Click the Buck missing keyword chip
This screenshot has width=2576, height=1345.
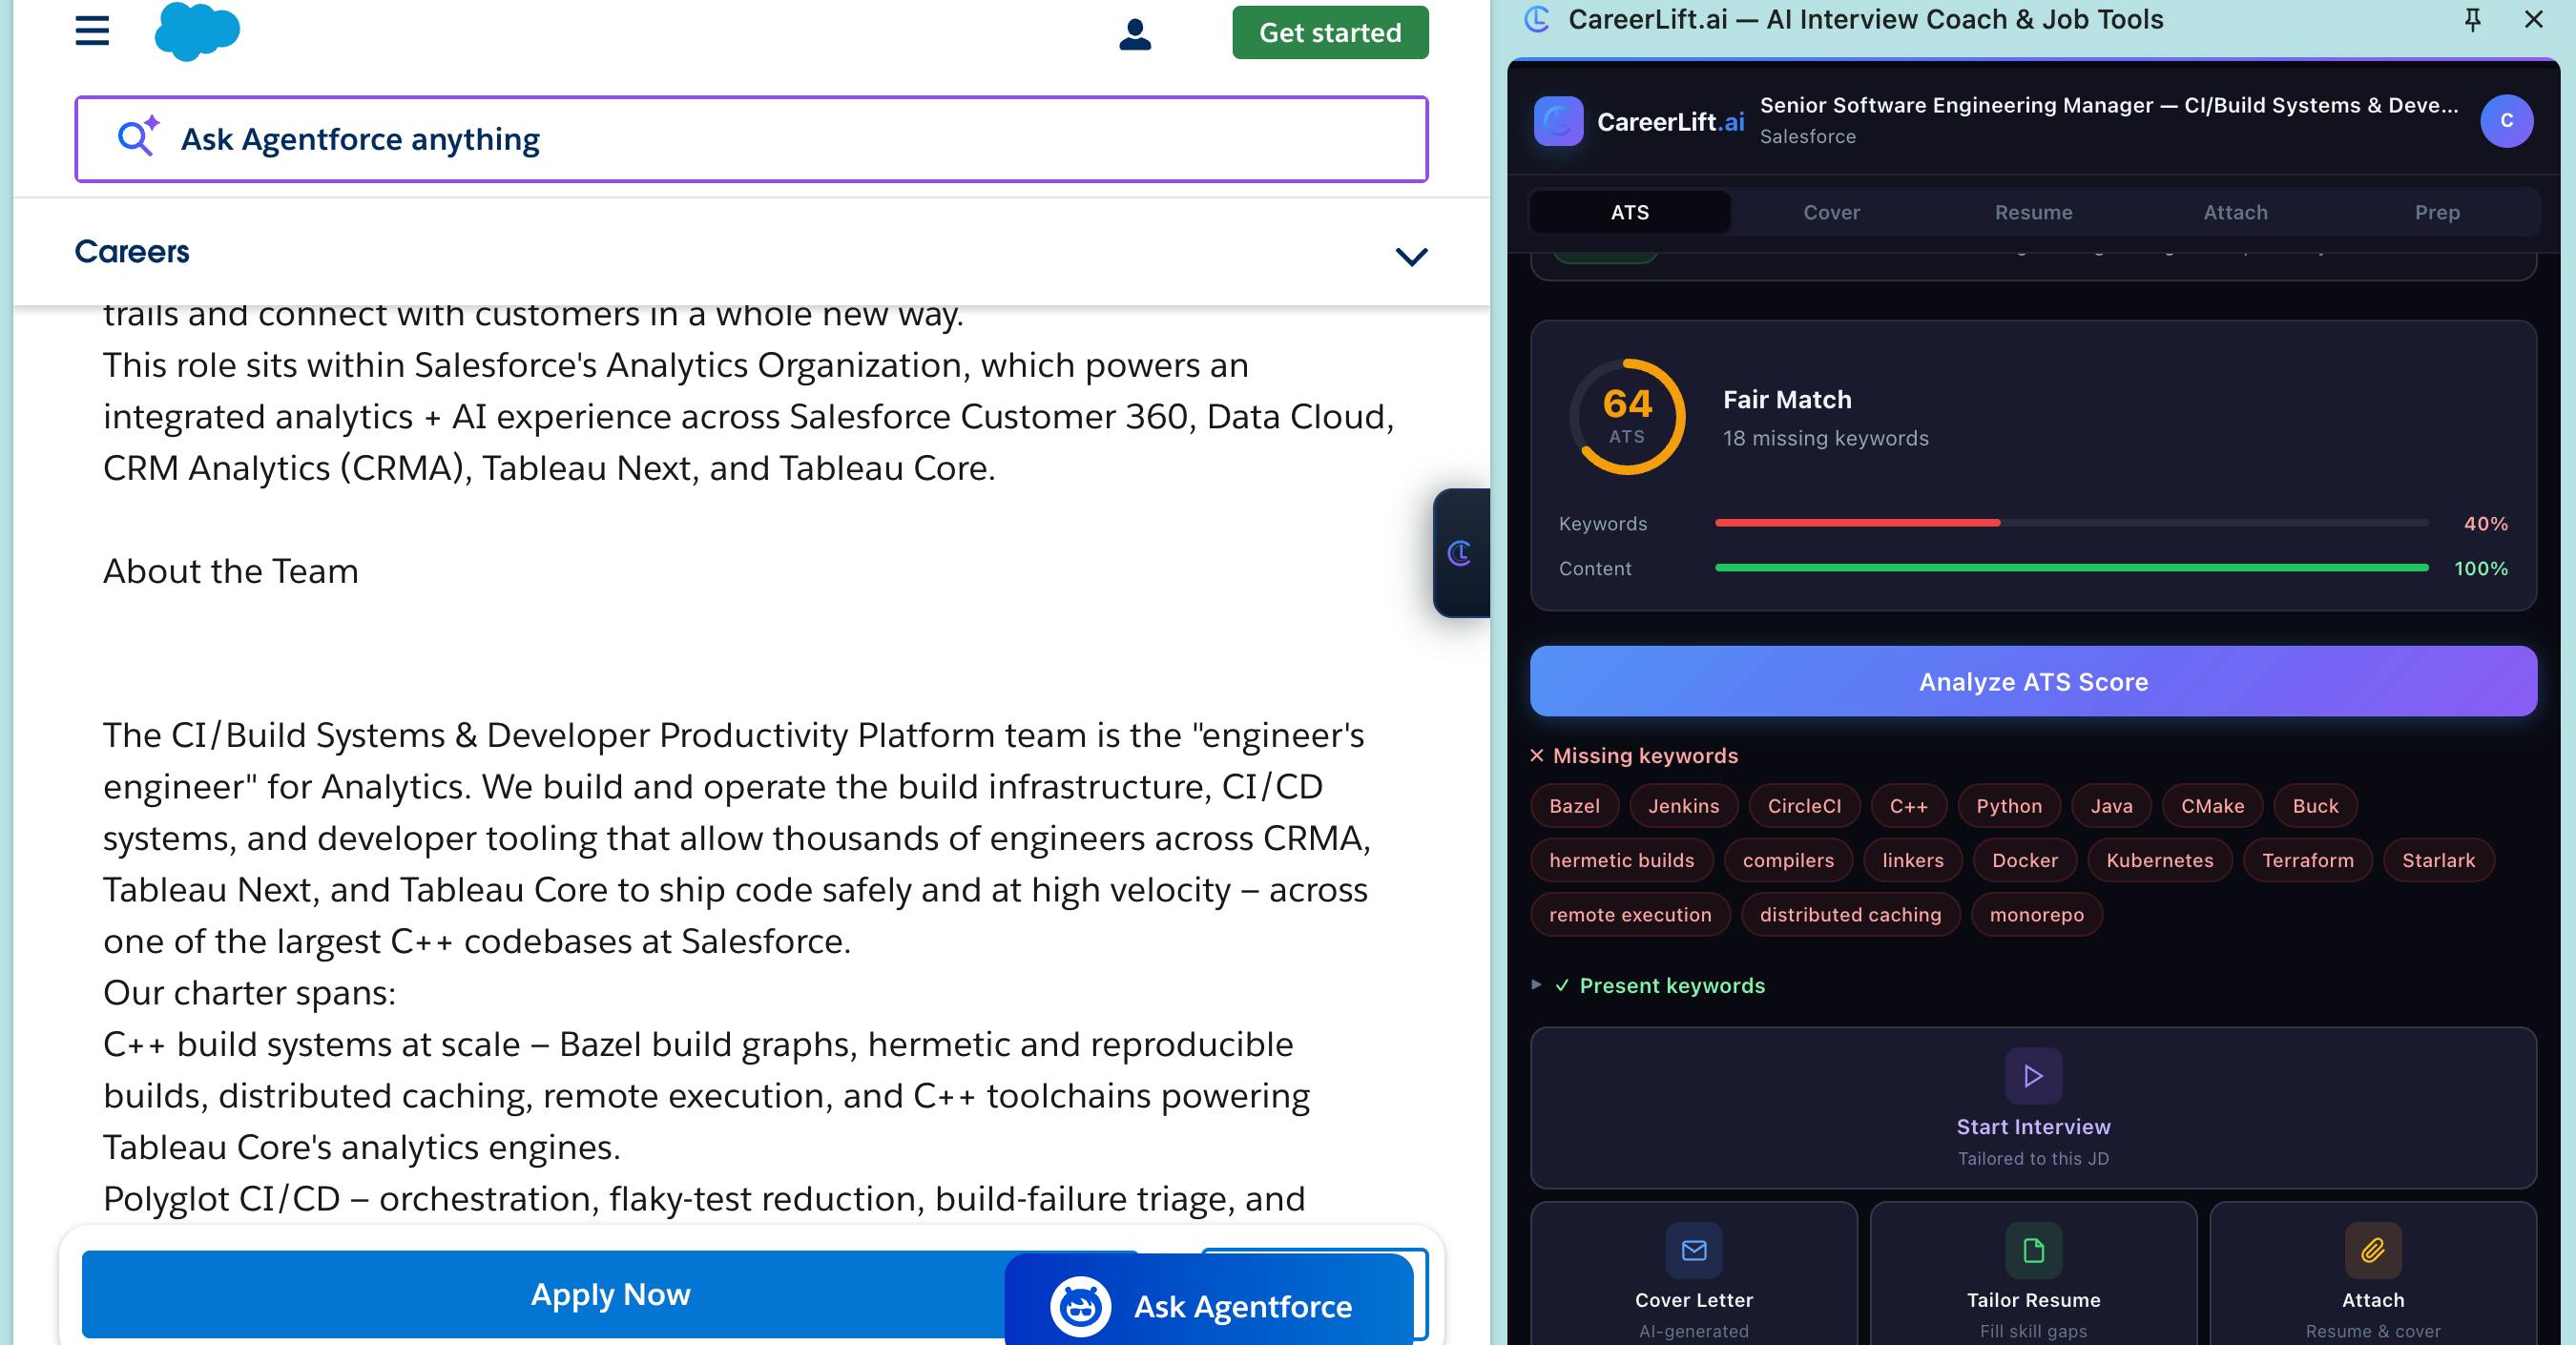pos(2315,806)
